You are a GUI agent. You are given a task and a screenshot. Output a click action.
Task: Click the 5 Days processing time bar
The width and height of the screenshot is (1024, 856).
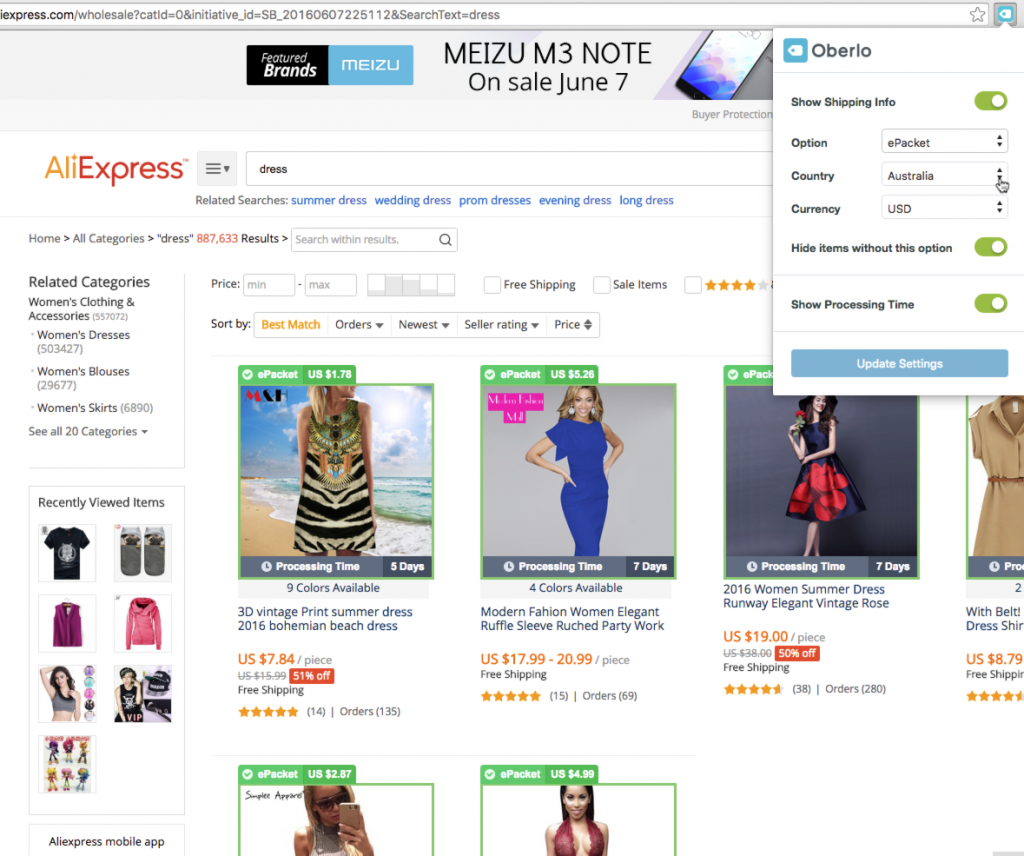coord(336,566)
